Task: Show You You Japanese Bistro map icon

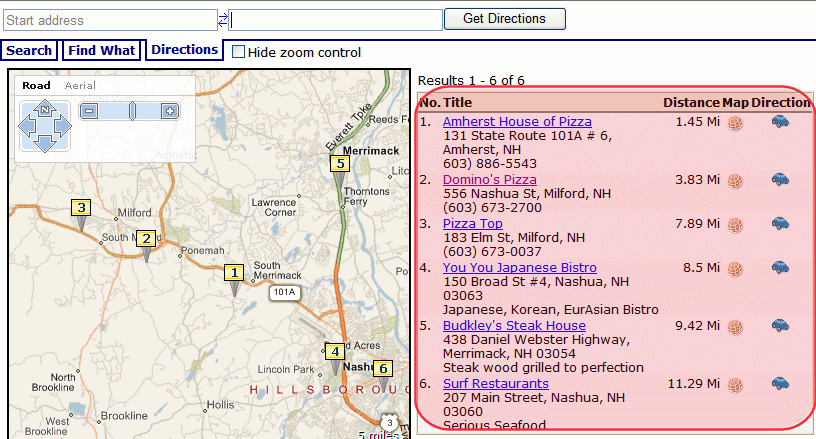Action: coord(735,269)
